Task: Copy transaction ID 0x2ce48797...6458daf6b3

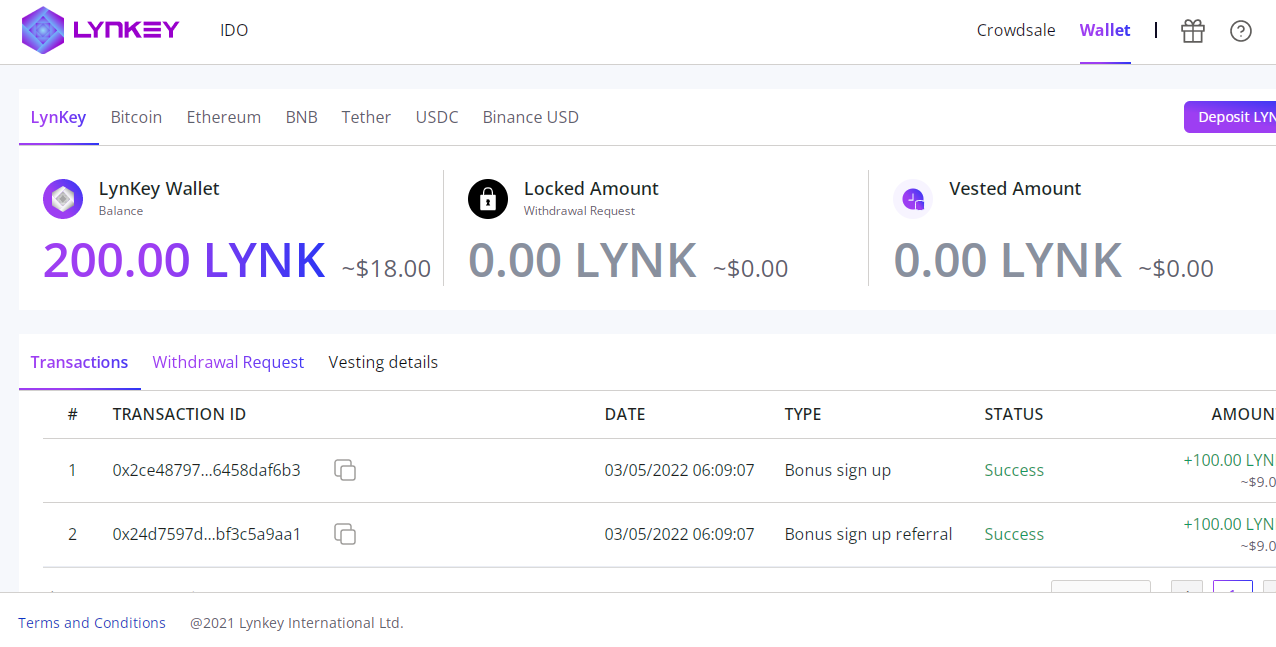Action: 345,470
